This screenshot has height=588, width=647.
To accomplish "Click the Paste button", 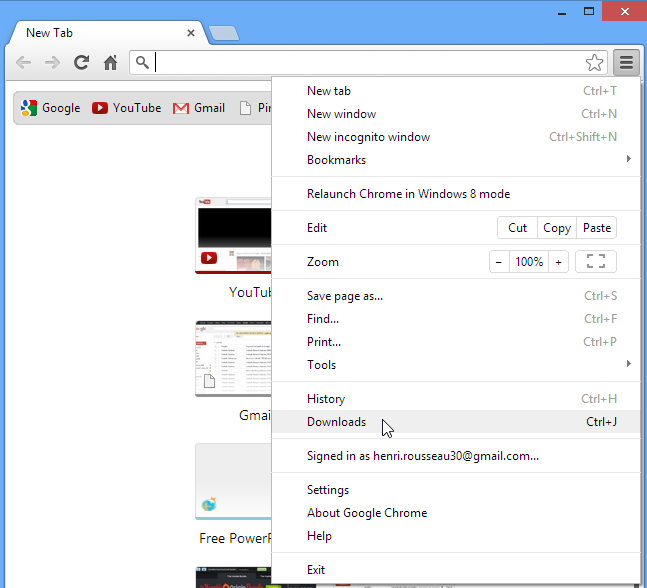I will pyautogui.click(x=597, y=228).
